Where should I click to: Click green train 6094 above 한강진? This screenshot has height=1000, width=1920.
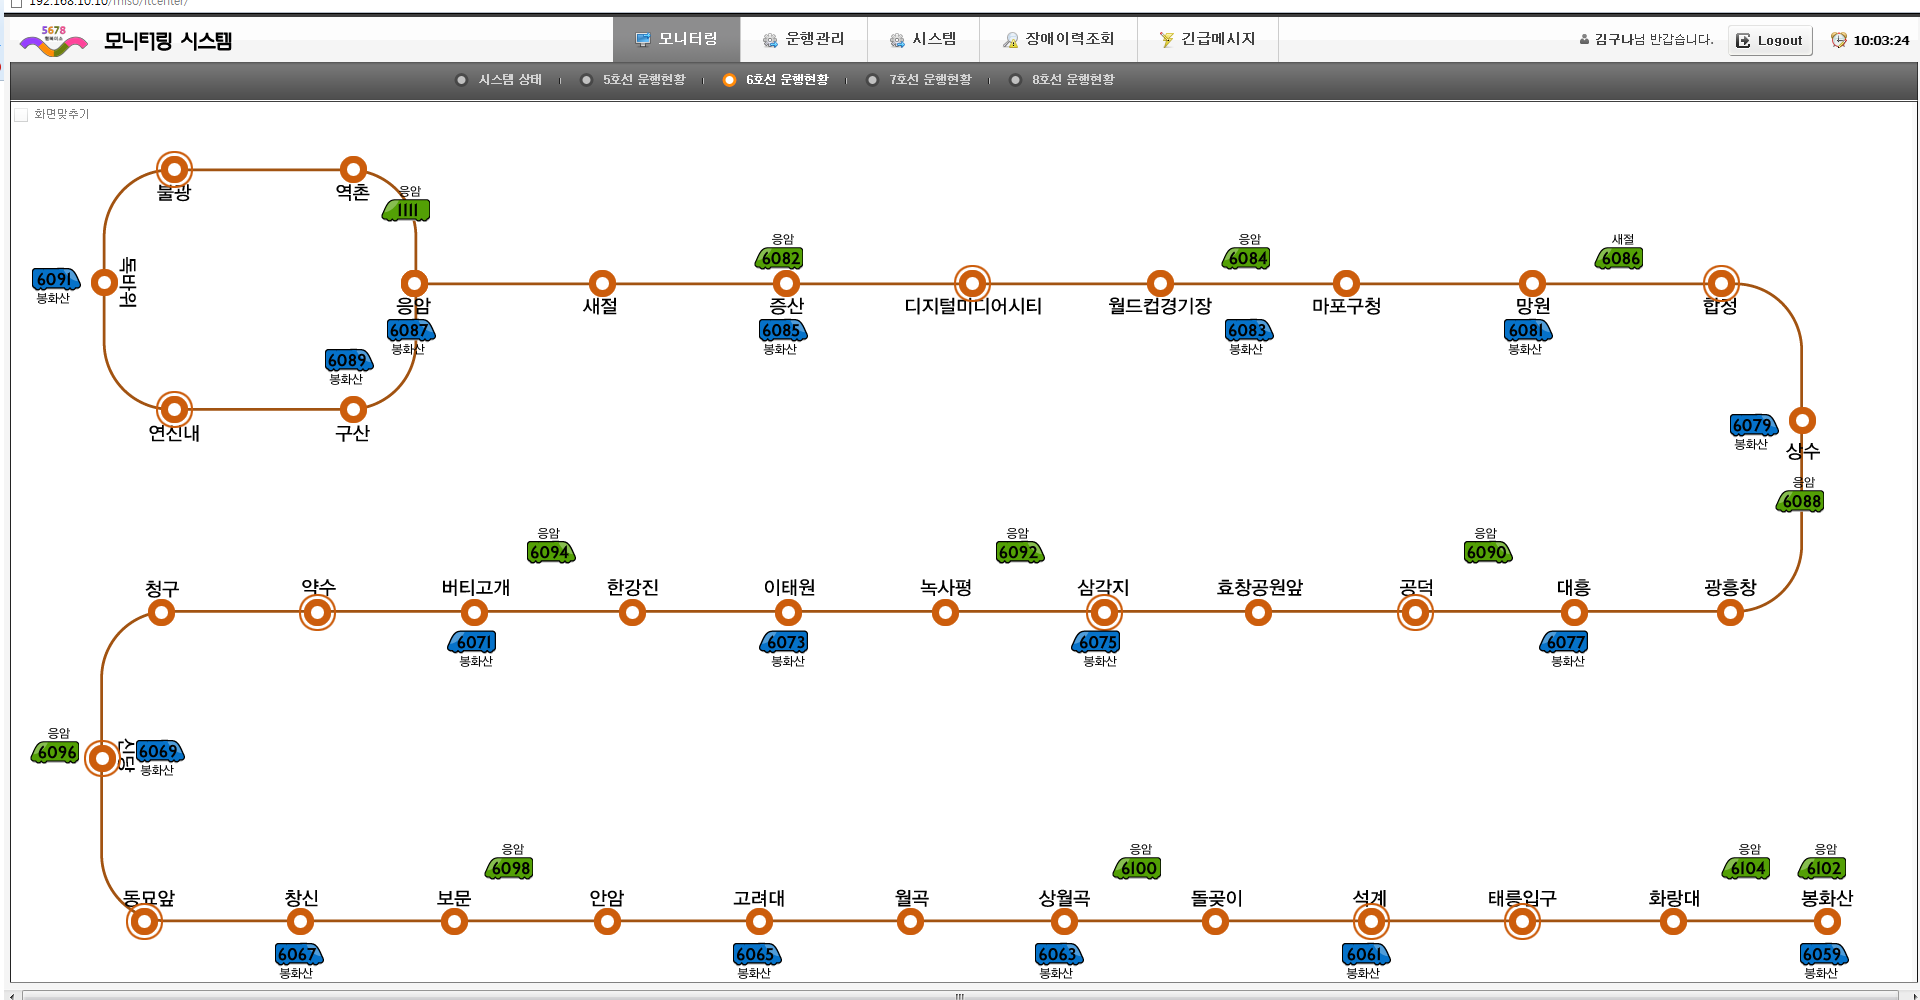pos(550,553)
